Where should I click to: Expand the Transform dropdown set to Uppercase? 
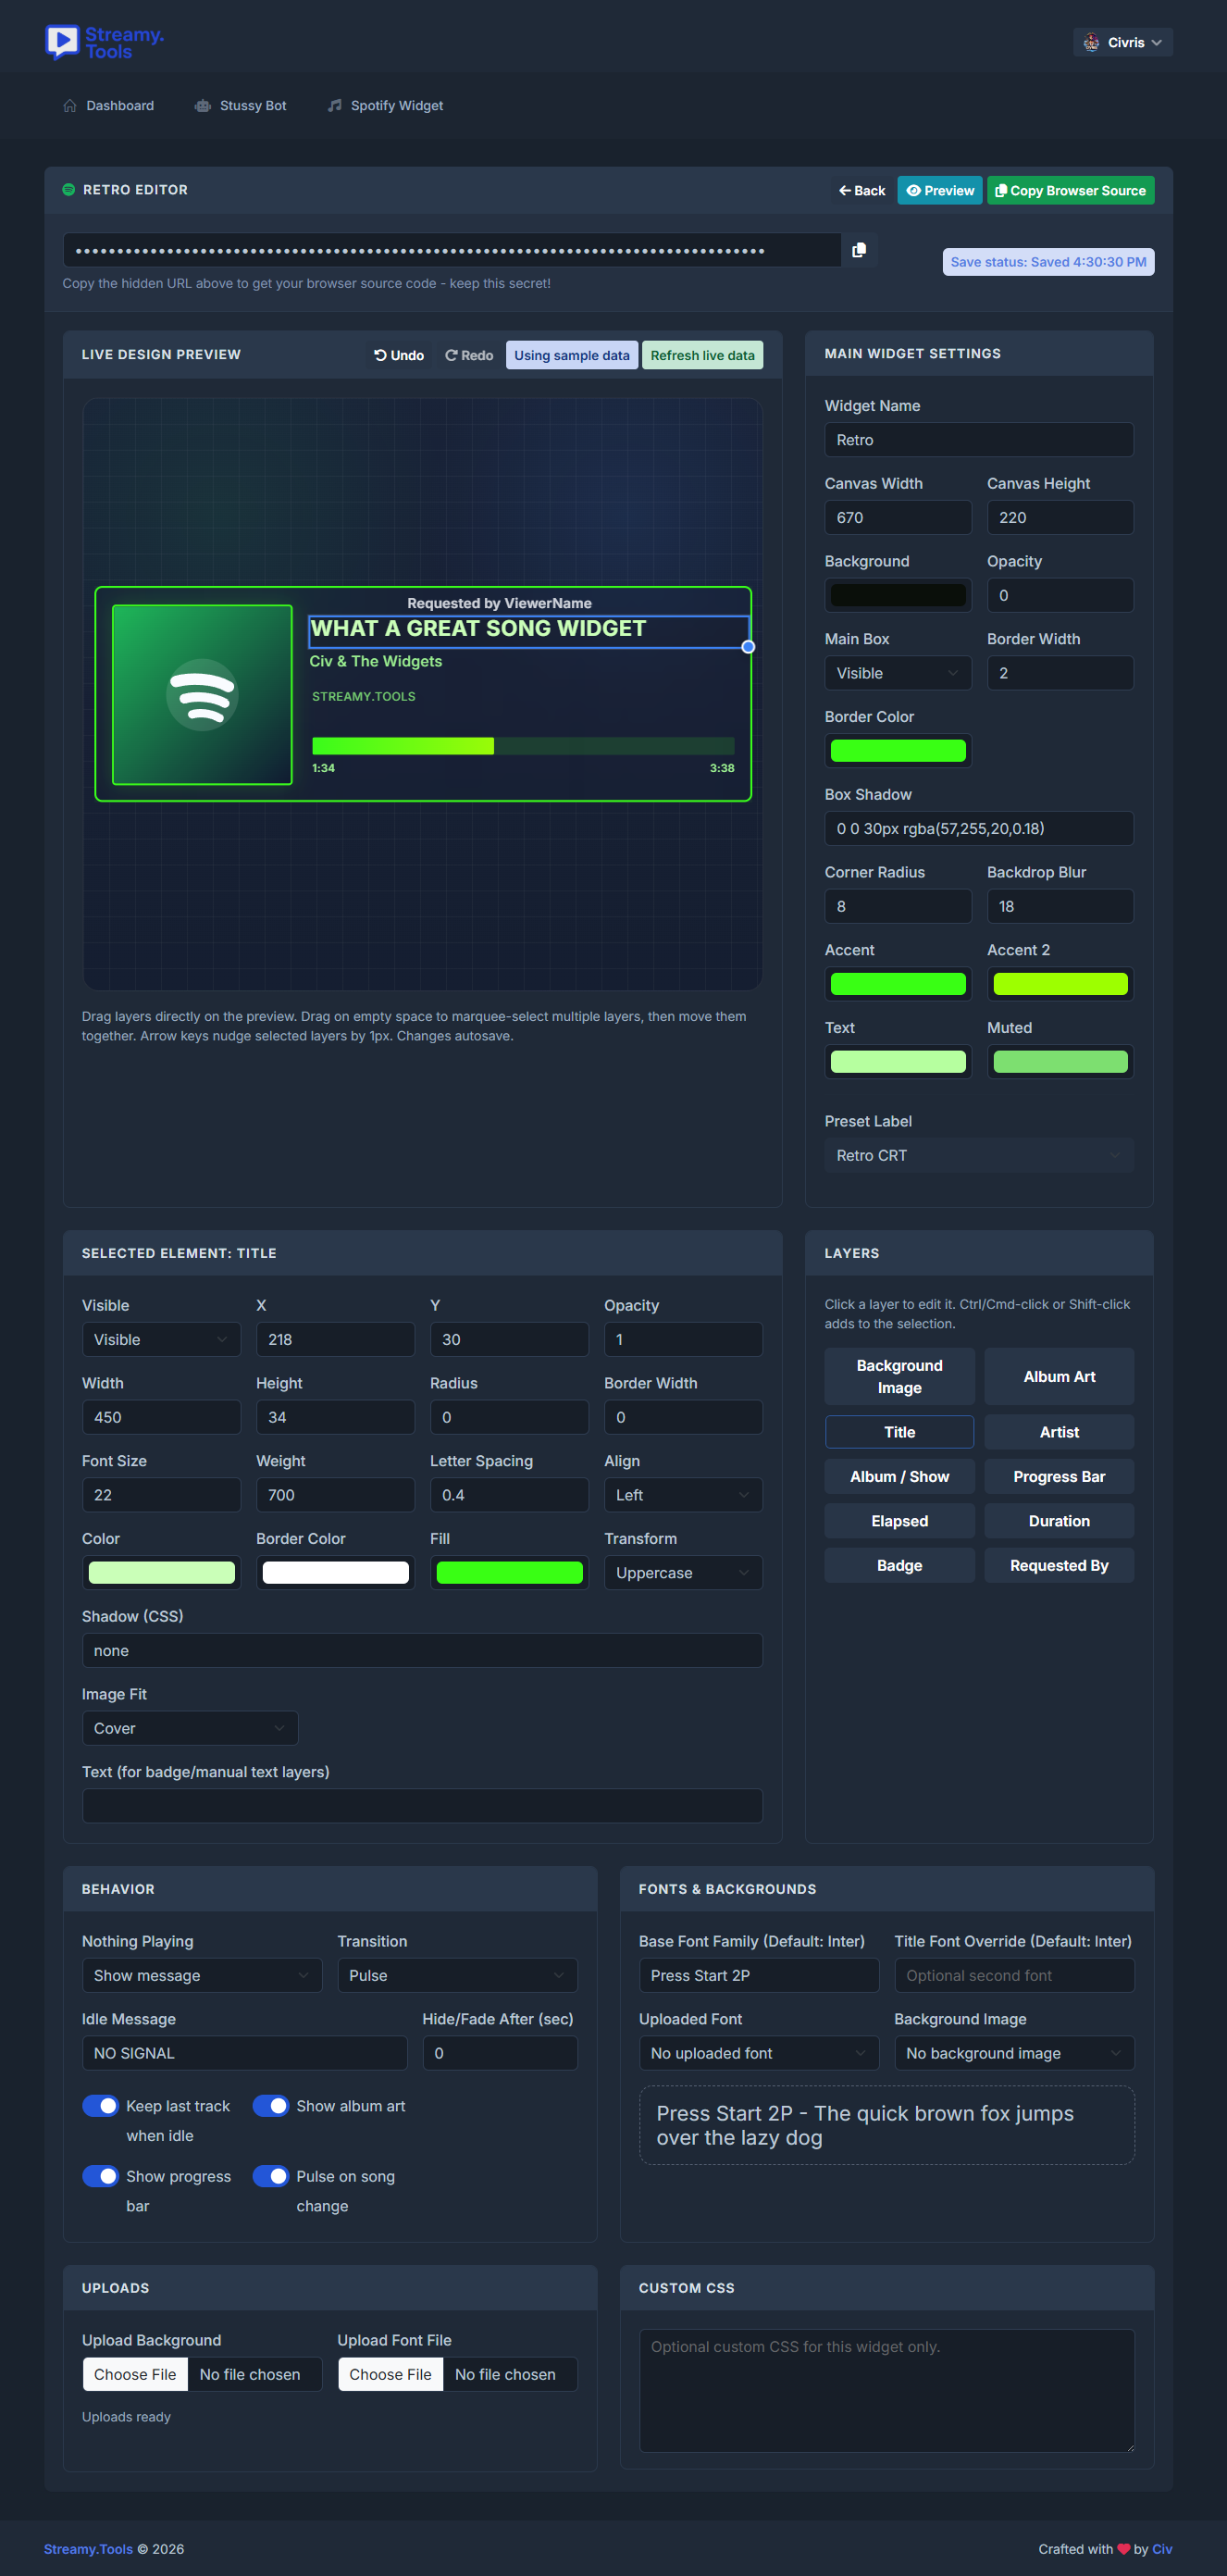(682, 1572)
